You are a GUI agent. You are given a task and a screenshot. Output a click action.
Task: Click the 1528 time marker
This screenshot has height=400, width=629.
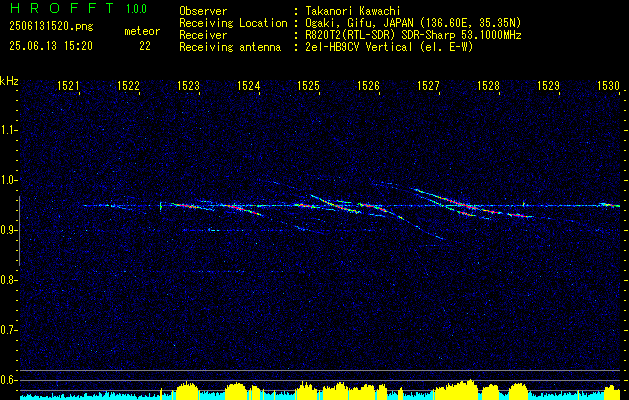[x=489, y=85]
